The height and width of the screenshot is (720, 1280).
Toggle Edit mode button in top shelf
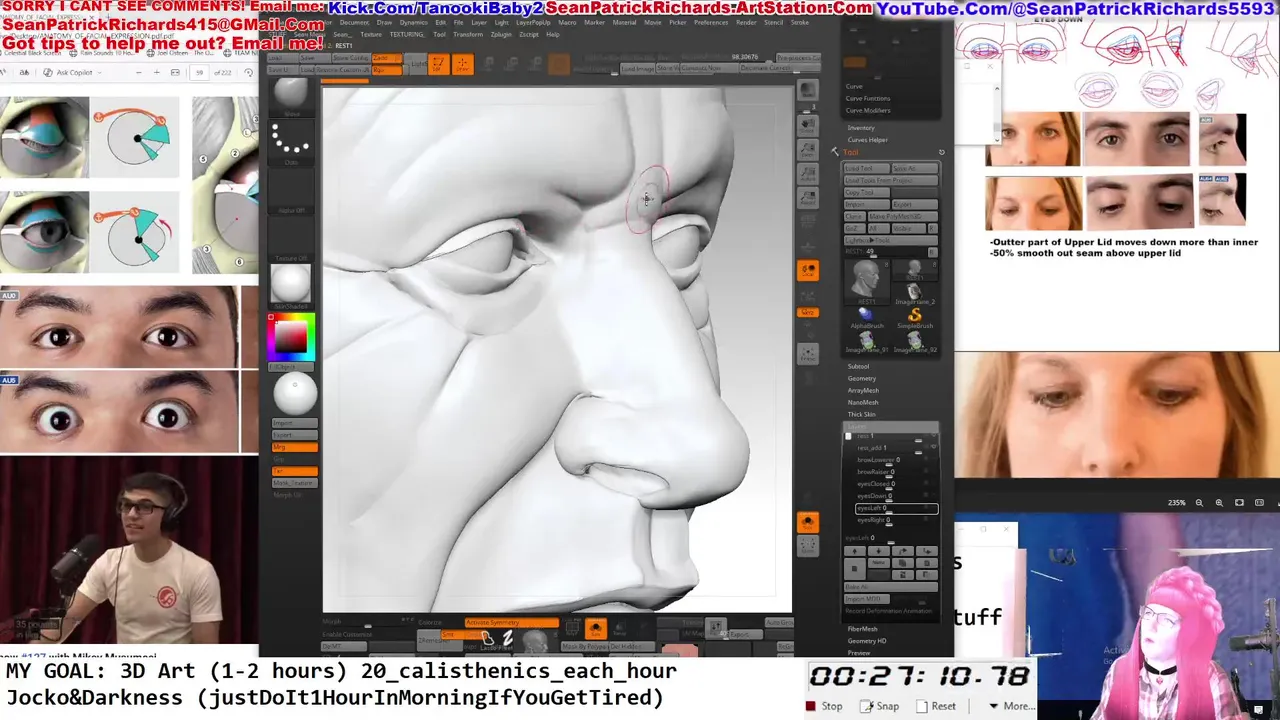[438, 64]
